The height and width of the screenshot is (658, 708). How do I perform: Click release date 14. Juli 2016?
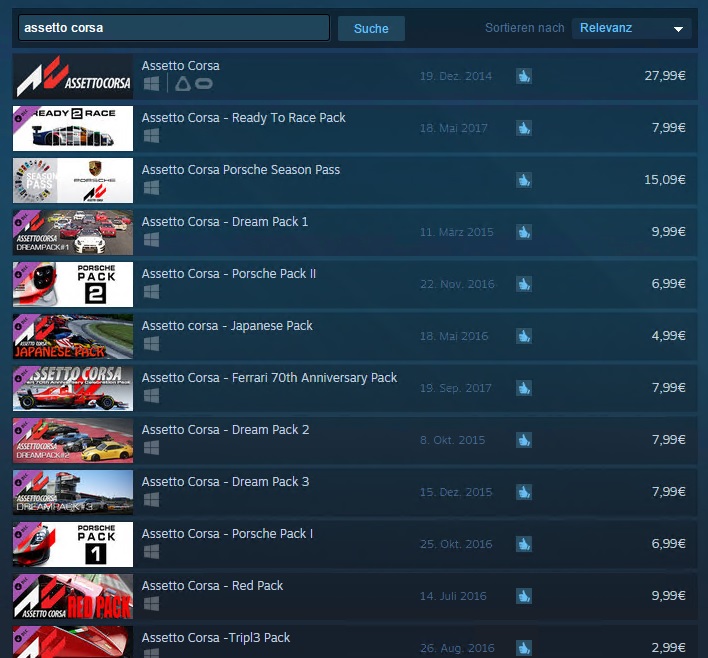453,596
